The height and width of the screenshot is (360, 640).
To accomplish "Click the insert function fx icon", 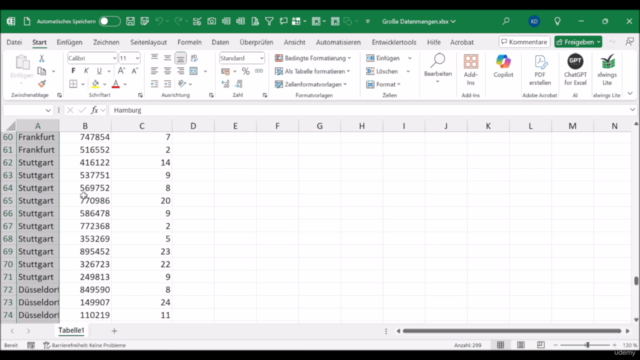I will [x=95, y=110].
